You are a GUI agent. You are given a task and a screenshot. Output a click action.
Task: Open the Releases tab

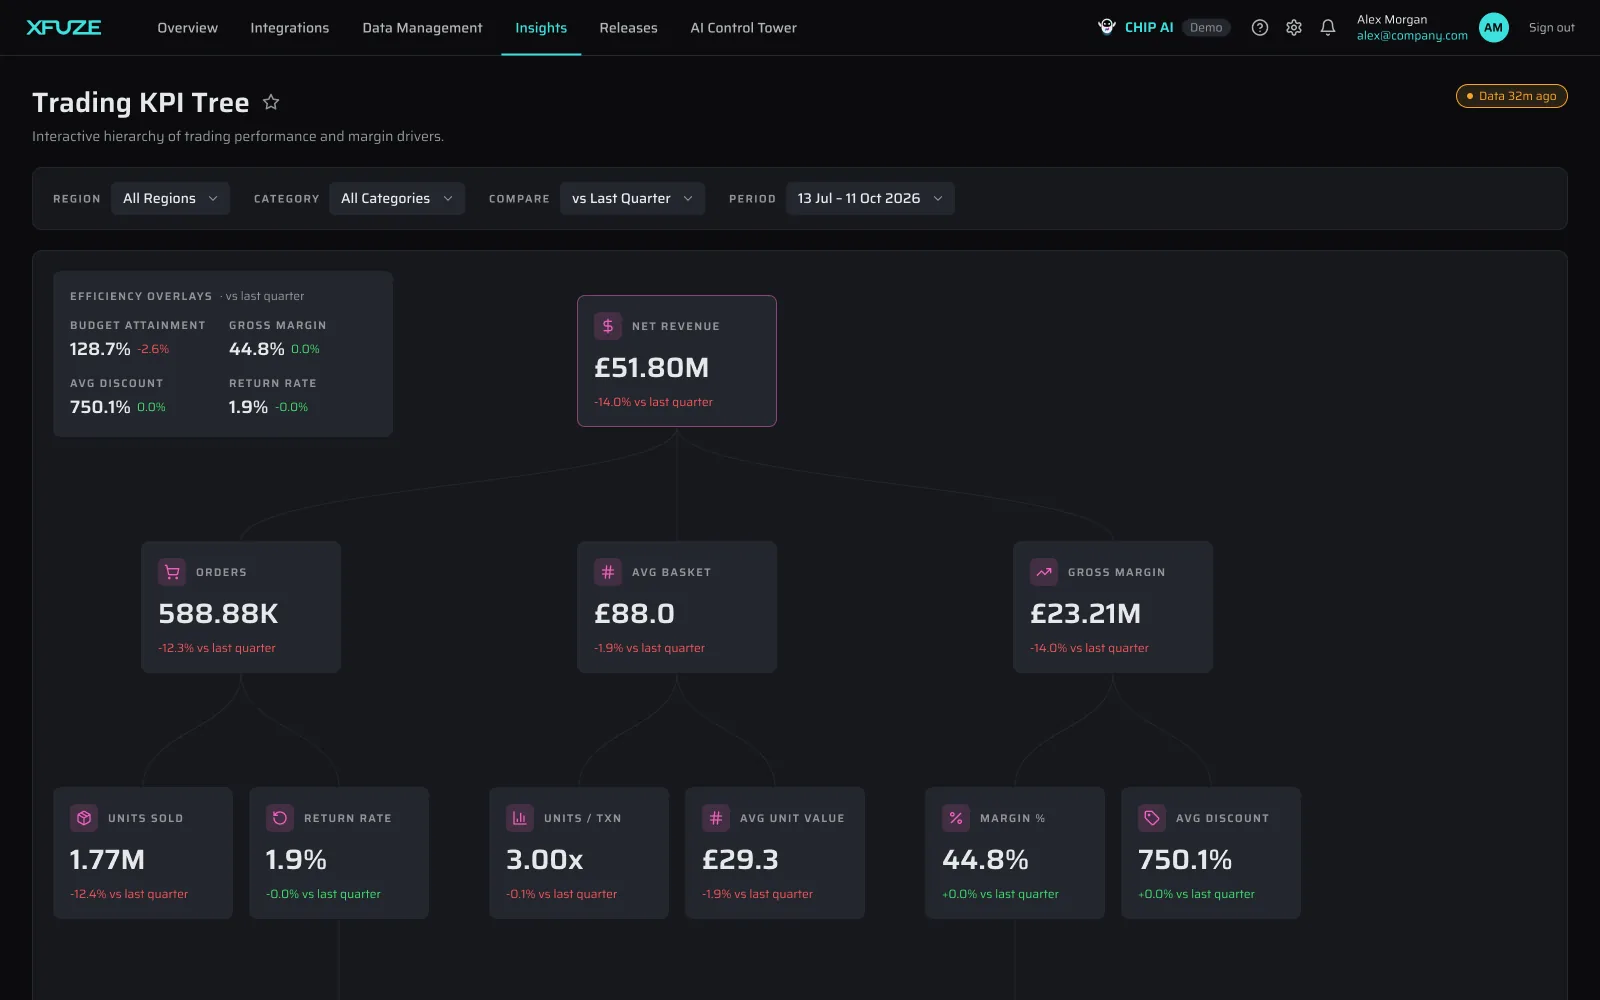pos(628,28)
